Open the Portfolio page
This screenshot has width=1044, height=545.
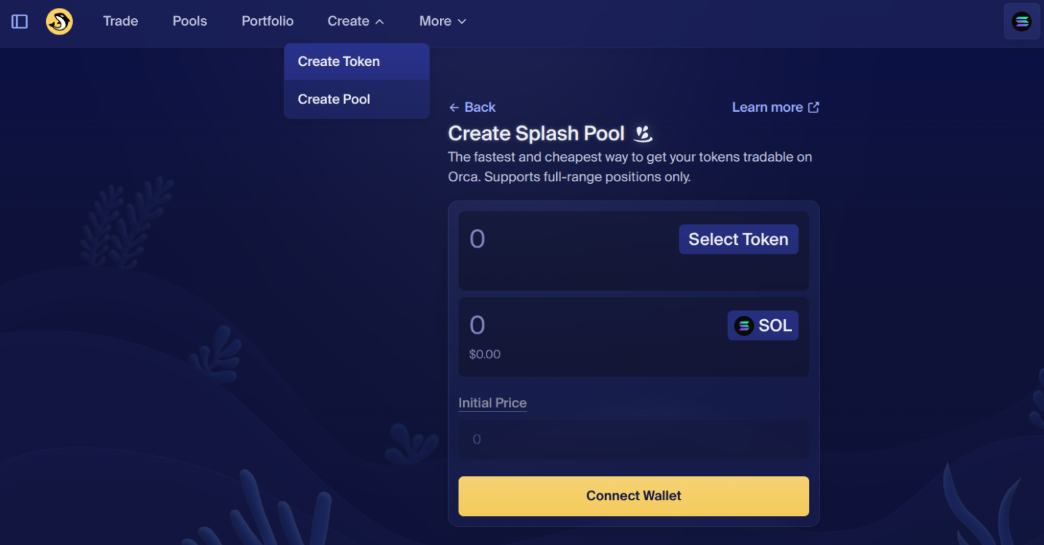(267, 21)
